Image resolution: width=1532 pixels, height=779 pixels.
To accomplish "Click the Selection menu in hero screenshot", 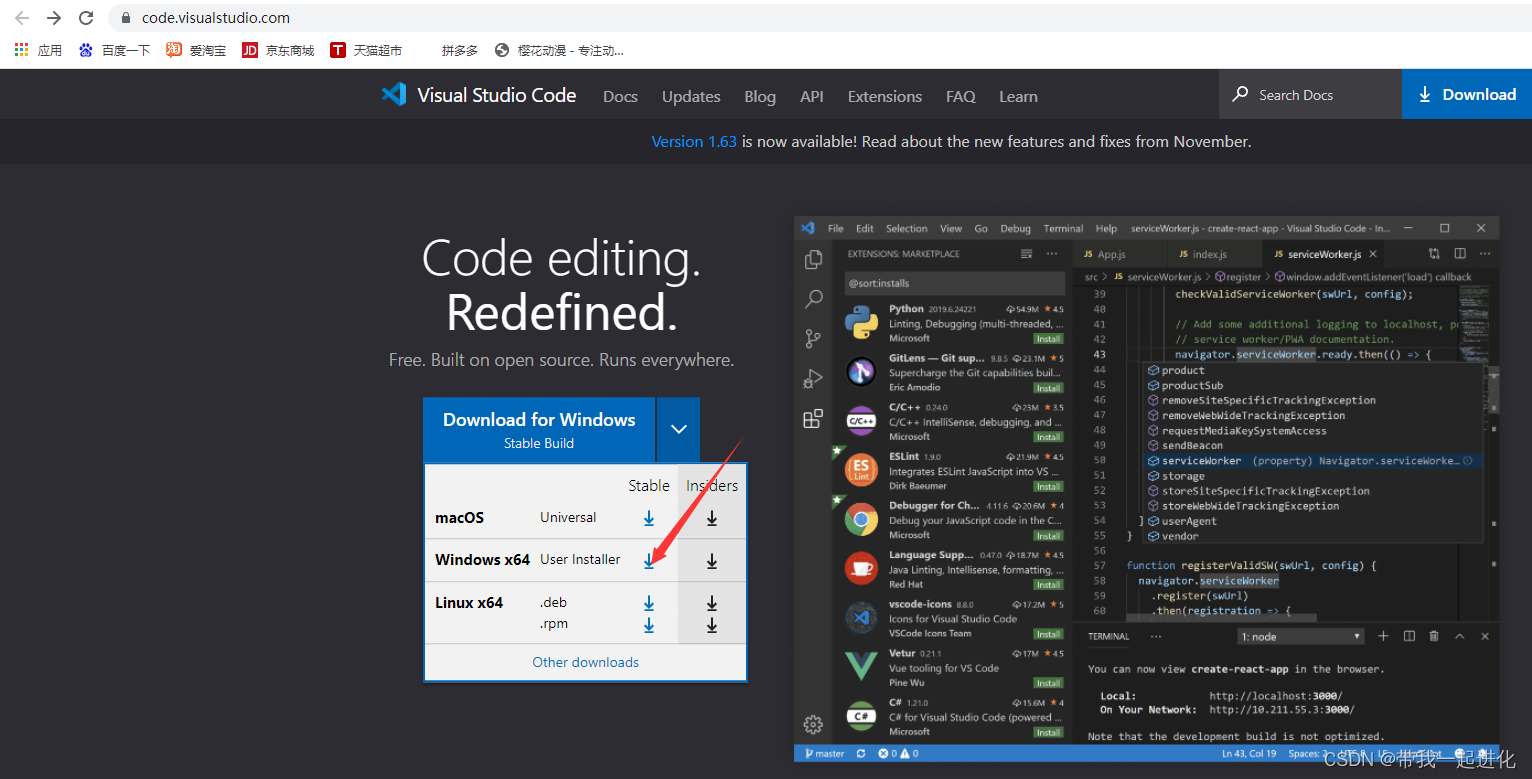I will click(907, 228).
